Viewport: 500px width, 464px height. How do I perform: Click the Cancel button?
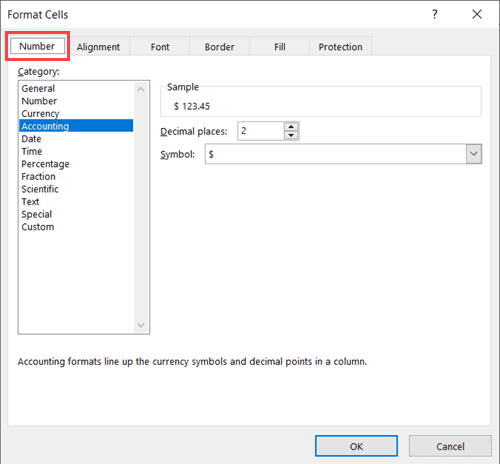tap(450, 446)
